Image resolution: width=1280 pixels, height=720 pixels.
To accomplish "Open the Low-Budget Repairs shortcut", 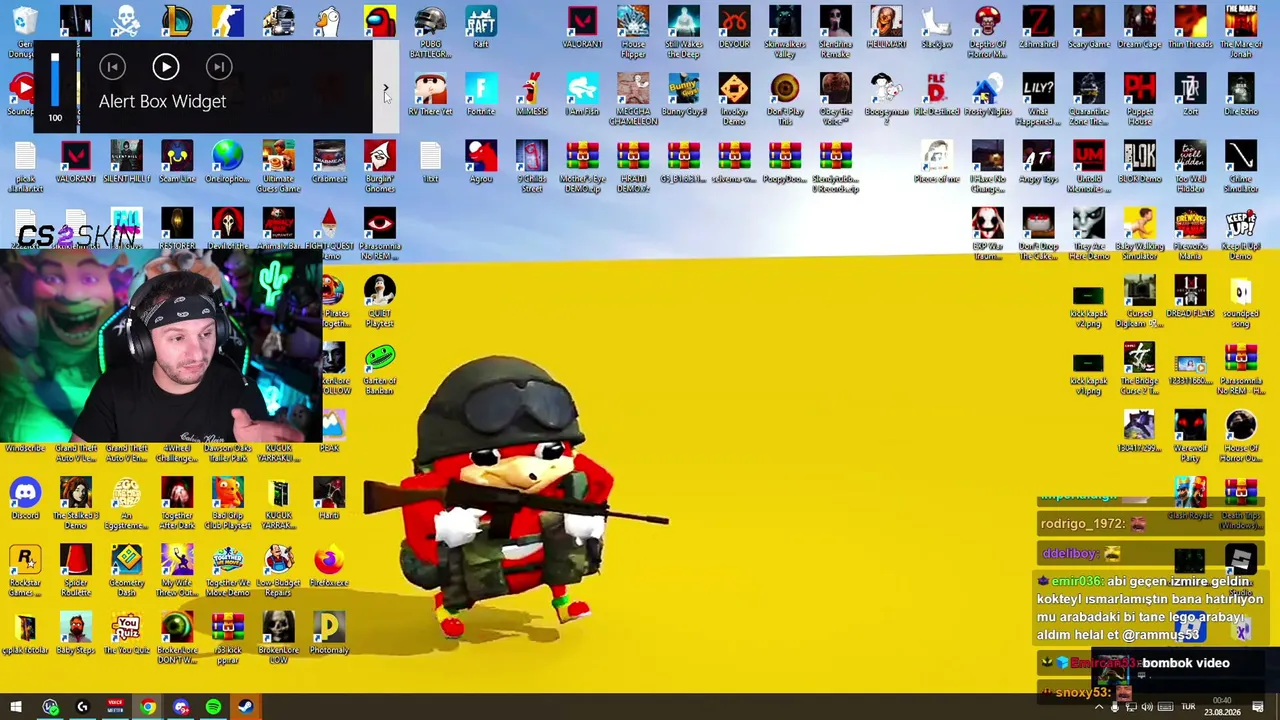I will tap(278, 570).
